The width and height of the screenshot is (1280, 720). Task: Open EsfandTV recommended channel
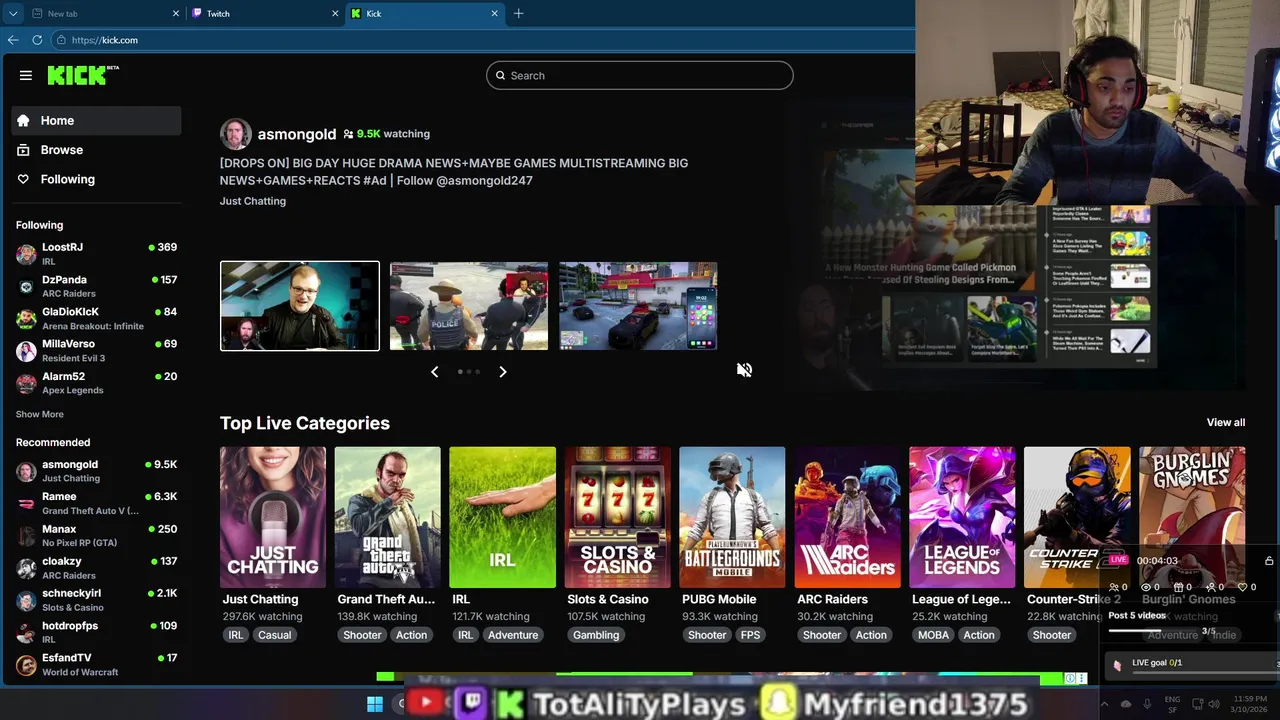click(x=96, y=664)
